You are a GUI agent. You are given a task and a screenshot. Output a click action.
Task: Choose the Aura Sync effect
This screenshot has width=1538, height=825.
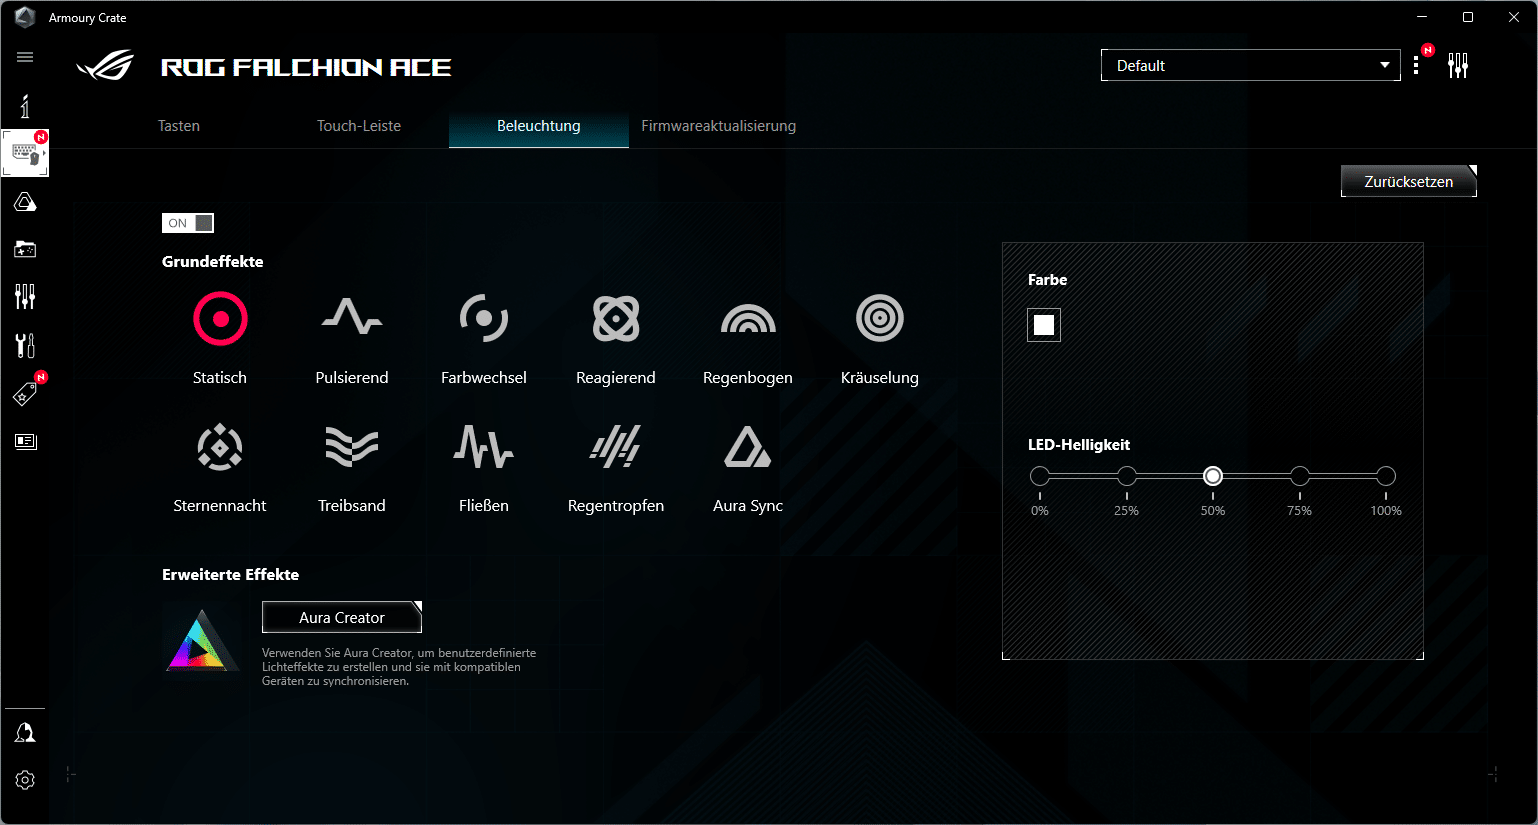(x=747, y=447)
